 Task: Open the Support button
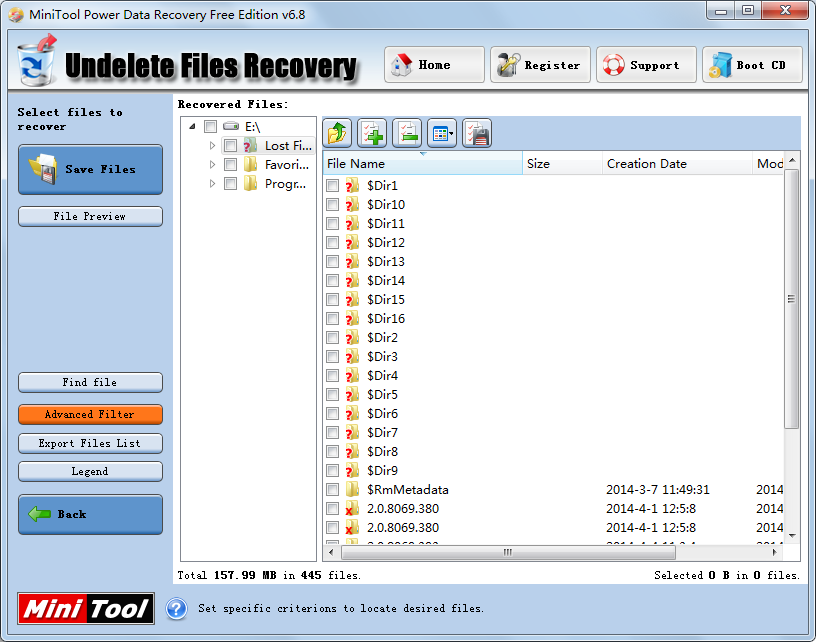tap(646, 65)
